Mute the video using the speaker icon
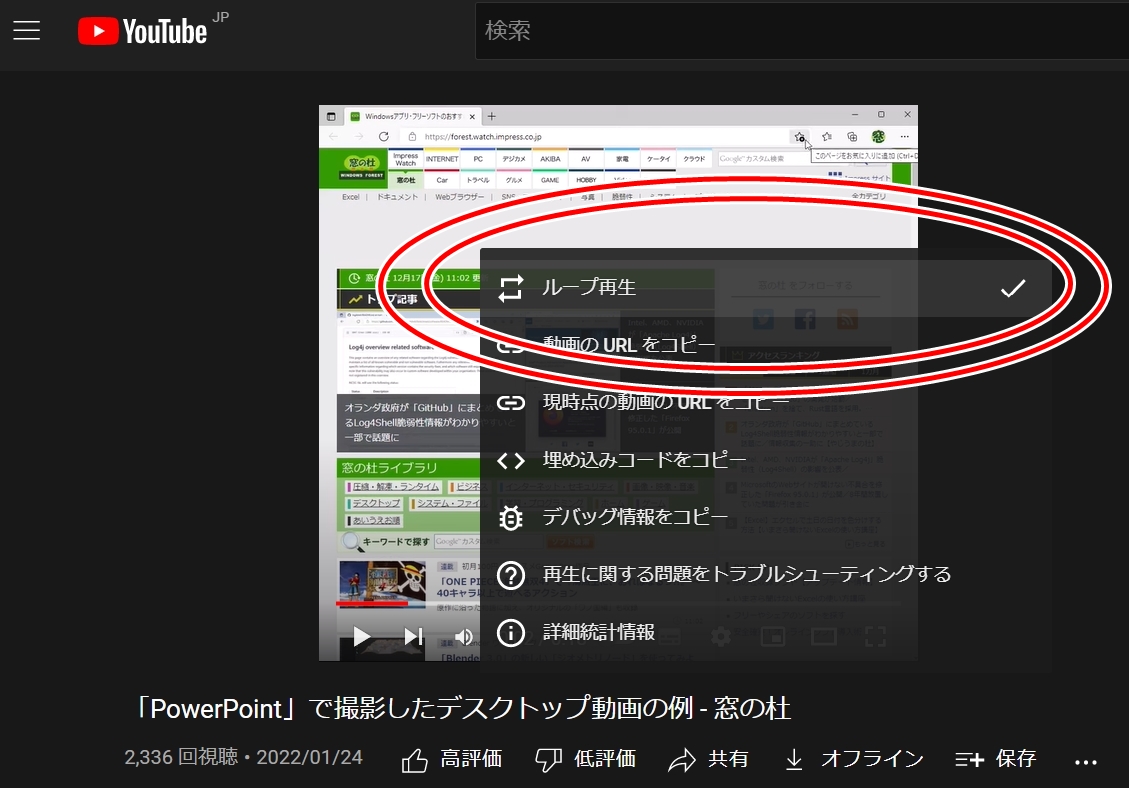The width and height of the screenshot is (1129, 788). [465, 636]
